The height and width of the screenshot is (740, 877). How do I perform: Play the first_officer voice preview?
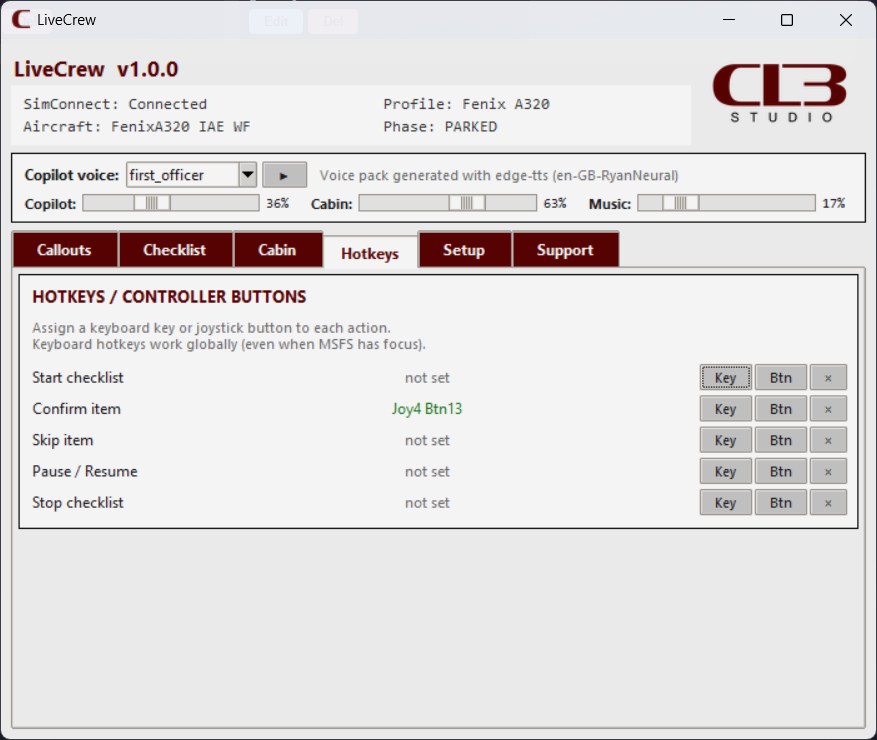[285, 174]
